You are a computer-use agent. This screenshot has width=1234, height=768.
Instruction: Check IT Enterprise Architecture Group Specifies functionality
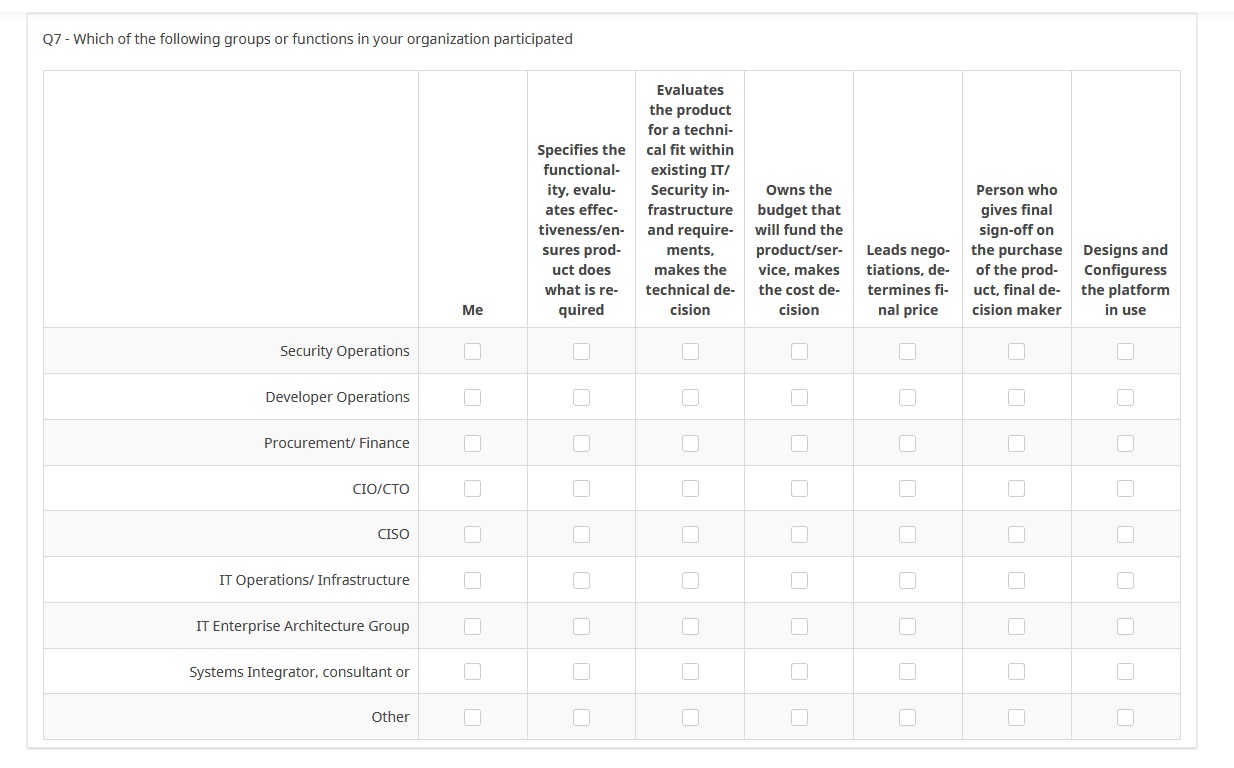click(x=581, y=626)
